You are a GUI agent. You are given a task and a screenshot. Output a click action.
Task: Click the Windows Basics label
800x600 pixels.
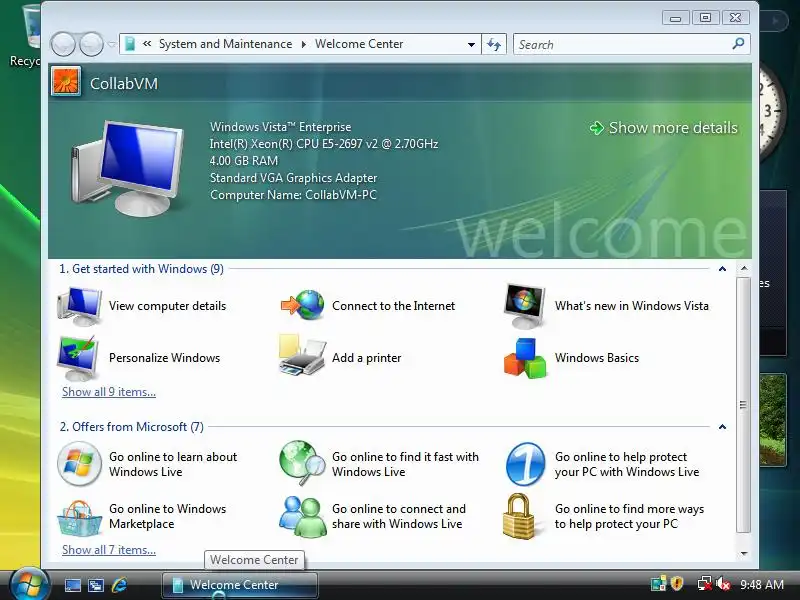tap(597, 358)
